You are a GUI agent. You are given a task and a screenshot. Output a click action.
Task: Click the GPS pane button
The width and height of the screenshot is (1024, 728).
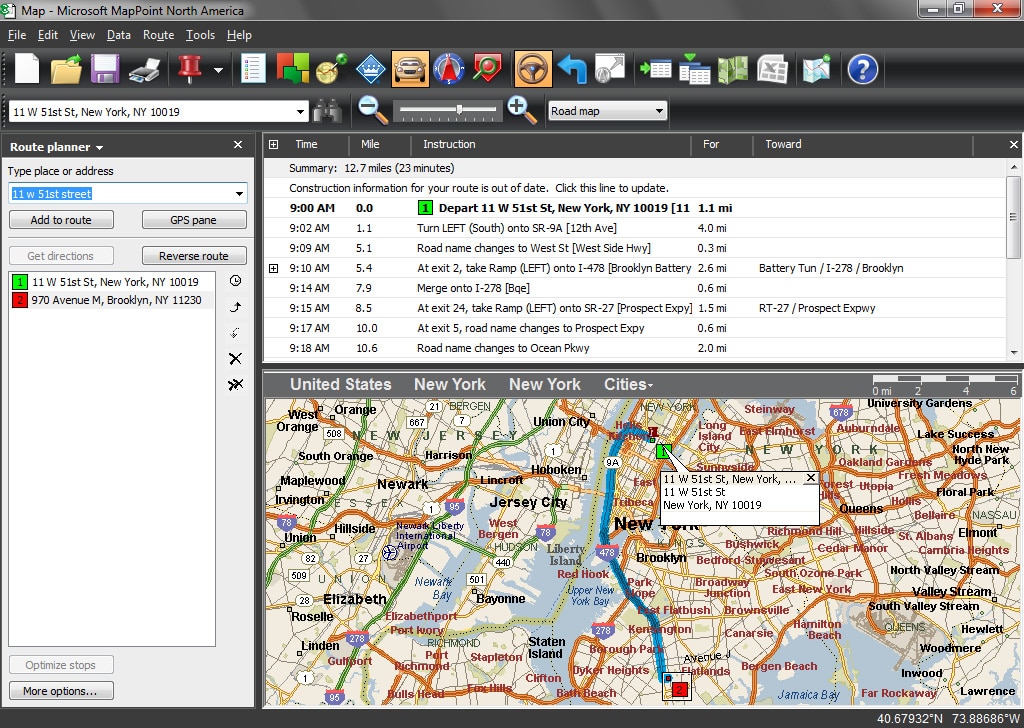tap(194, 220)
